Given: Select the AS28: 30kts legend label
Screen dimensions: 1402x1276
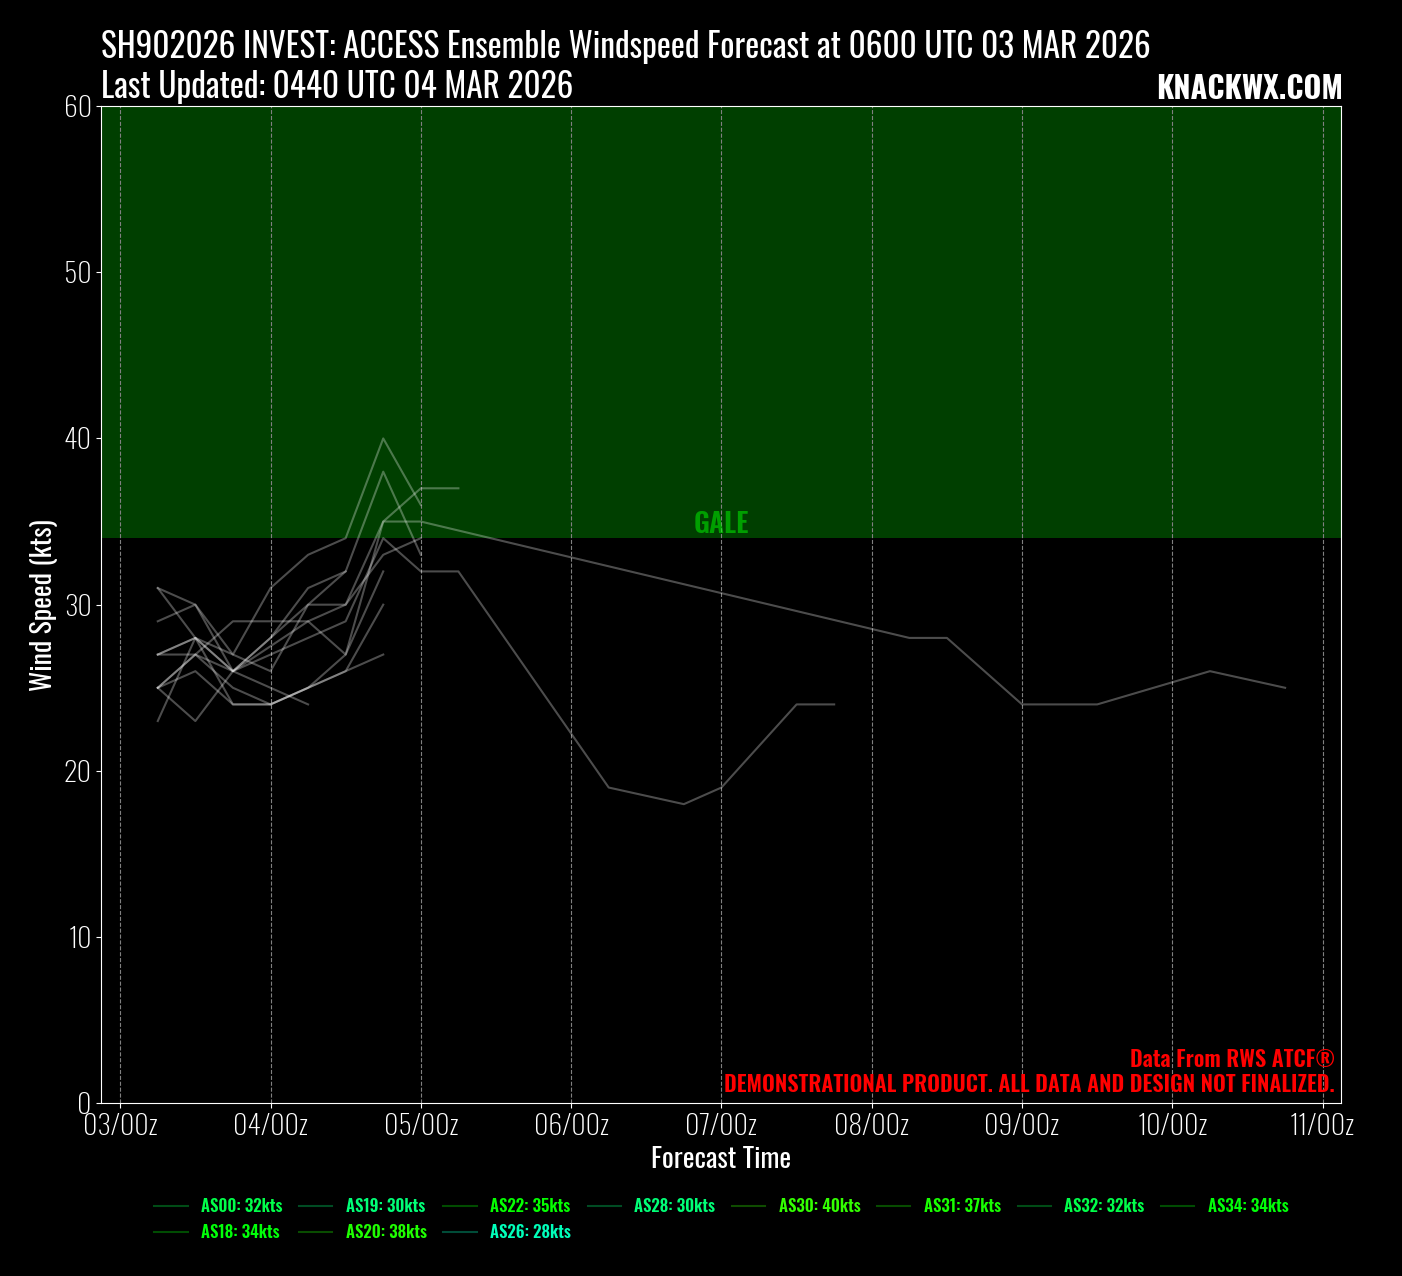Looking at the screenshot, I should pos(674,1206).
